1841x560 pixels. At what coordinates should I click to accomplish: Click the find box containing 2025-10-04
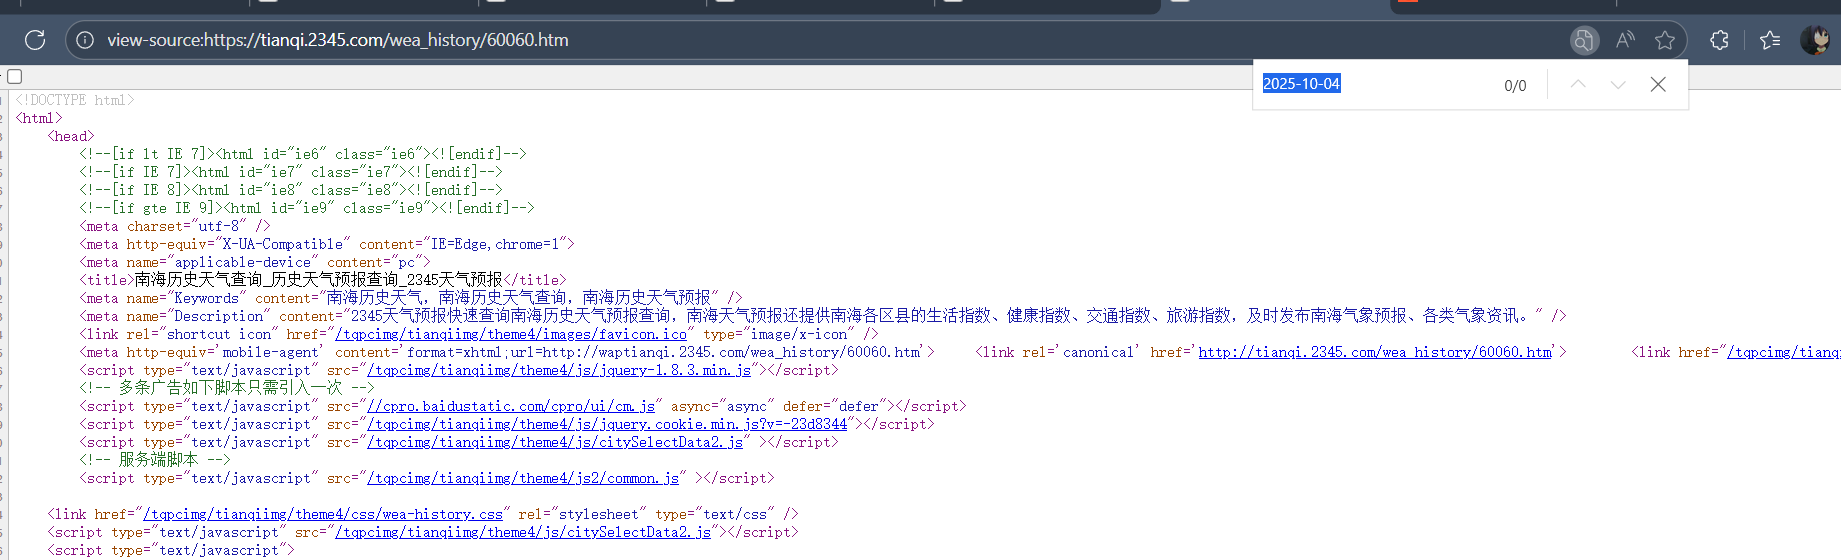click(x=1375, y=84)
